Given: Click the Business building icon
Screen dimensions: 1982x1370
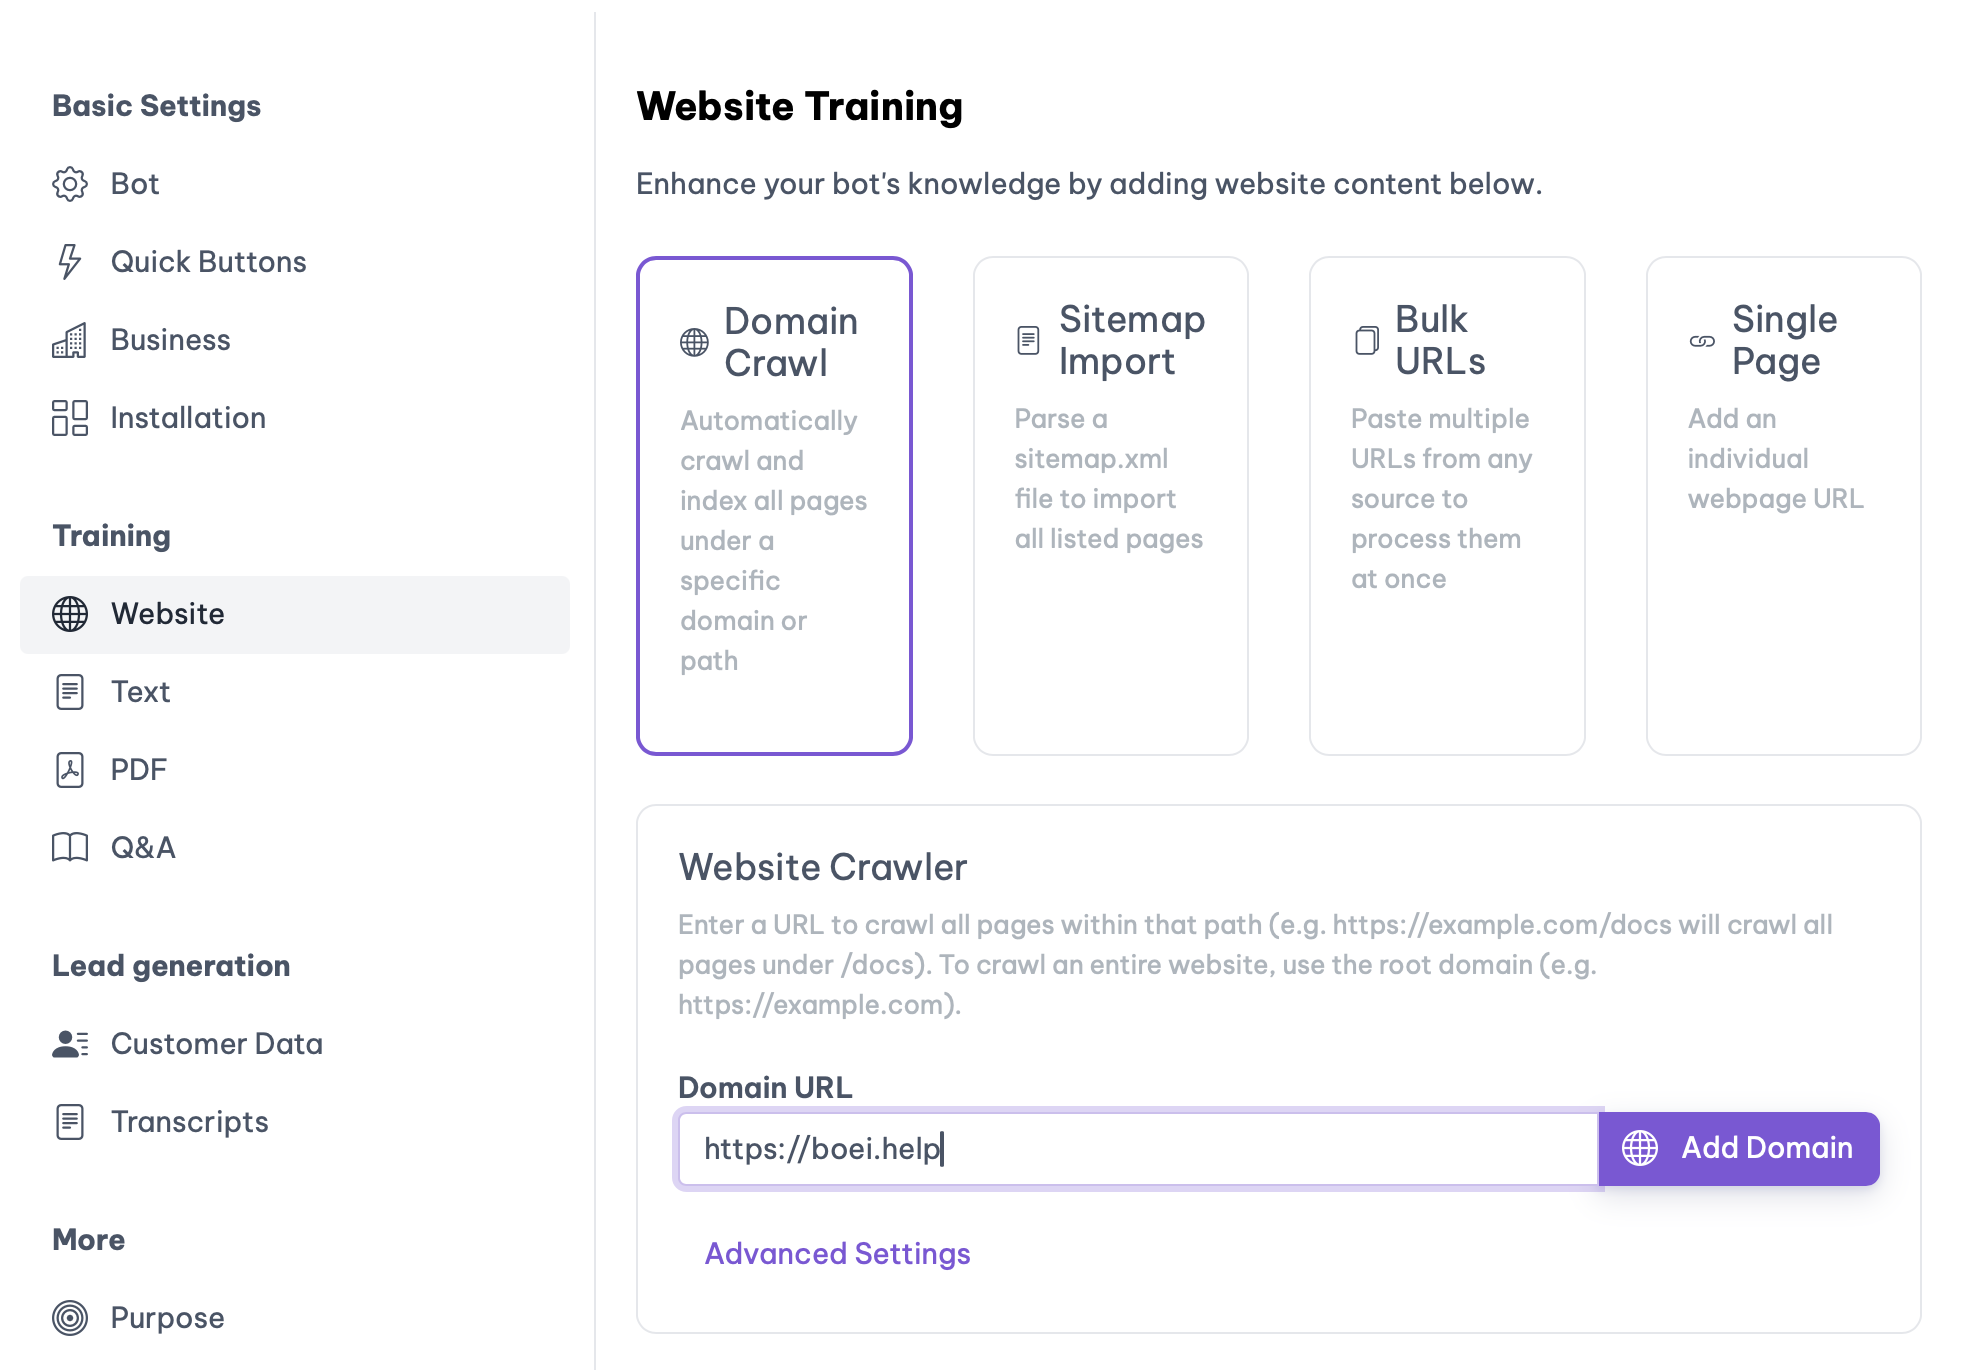Looking at the screenshot, I should (70, 340).
